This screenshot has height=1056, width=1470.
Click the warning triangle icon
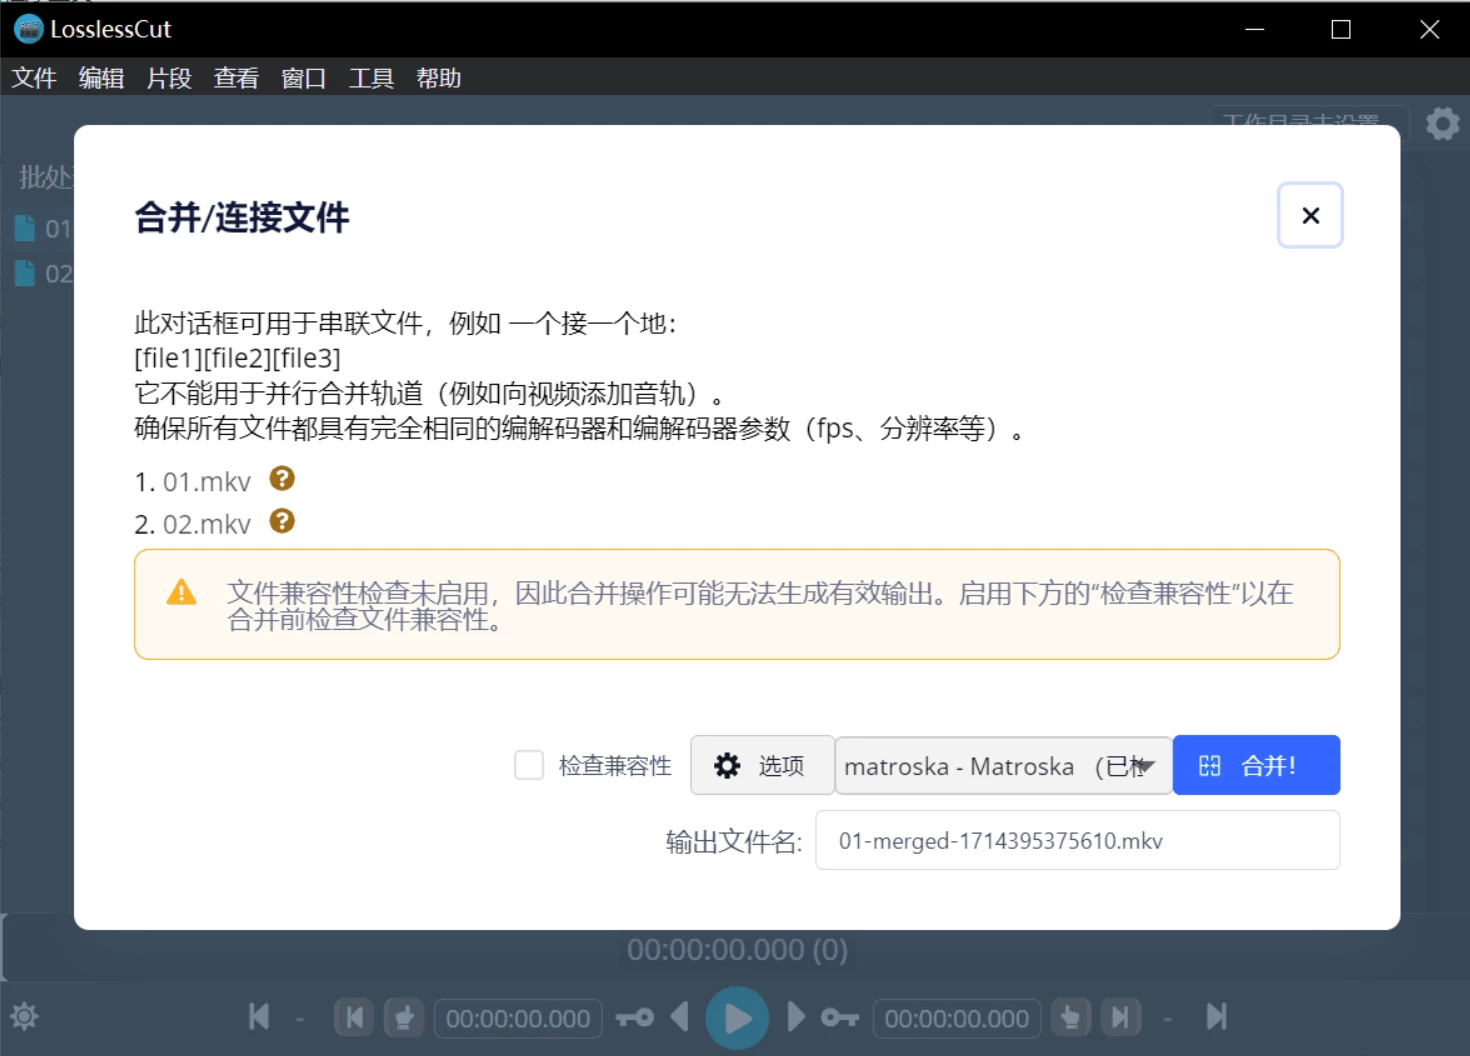coord(181,592)
